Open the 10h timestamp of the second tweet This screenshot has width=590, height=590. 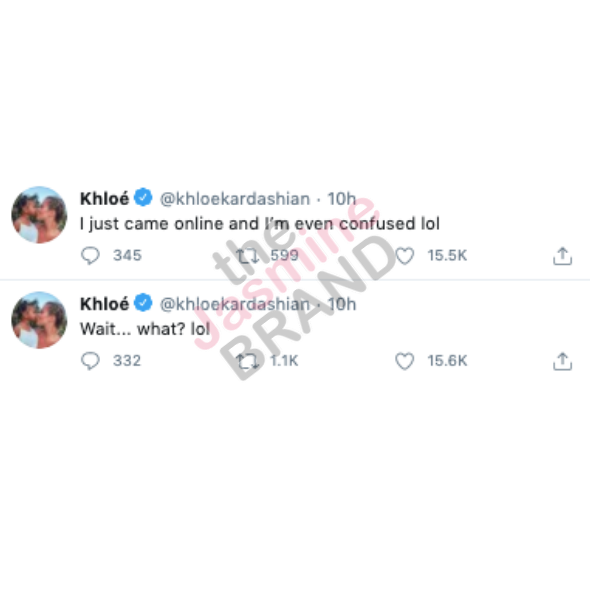coord(342,304)
